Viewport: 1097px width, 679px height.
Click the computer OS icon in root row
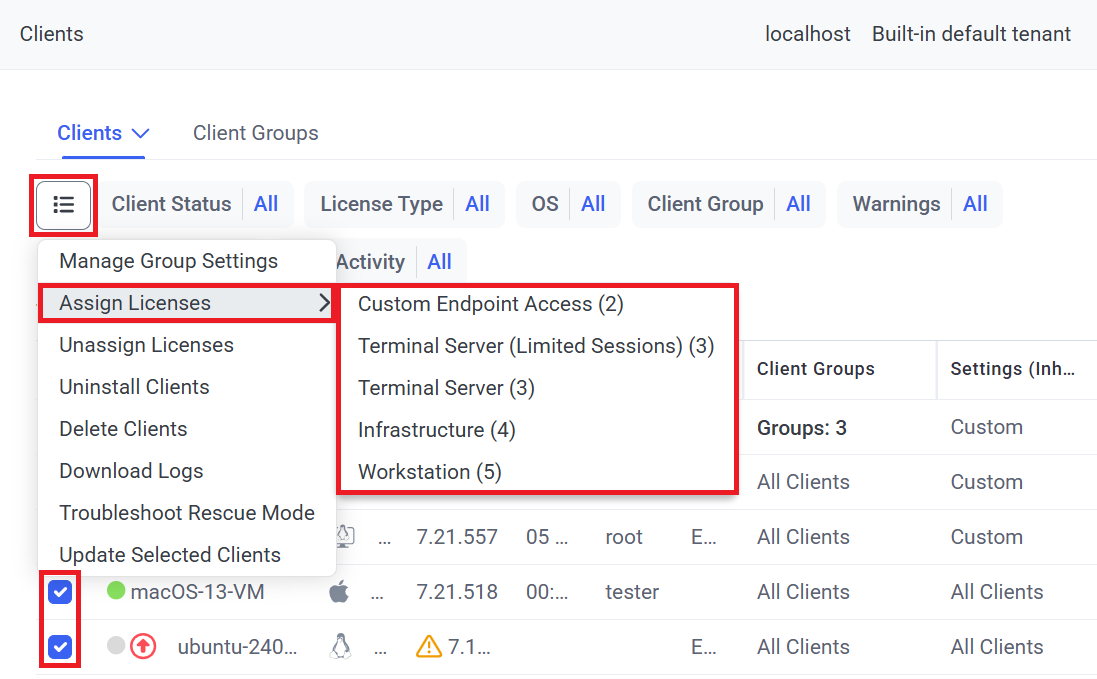point(344,537)
